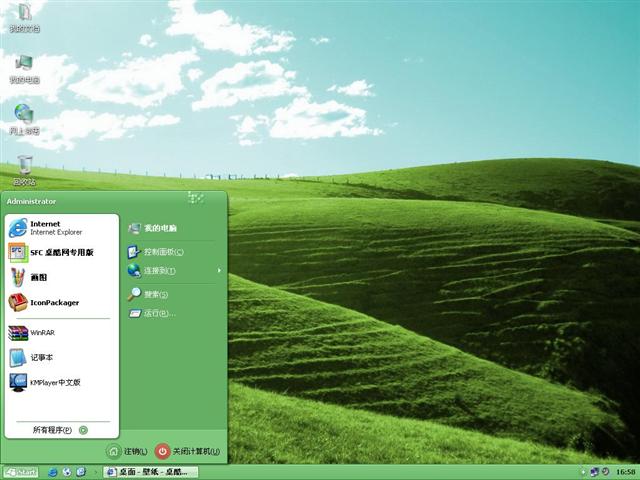Open 画图 (Paint) from the Start menu
The height and width of the screenshot is (480, 640).
tap(61, 278)
